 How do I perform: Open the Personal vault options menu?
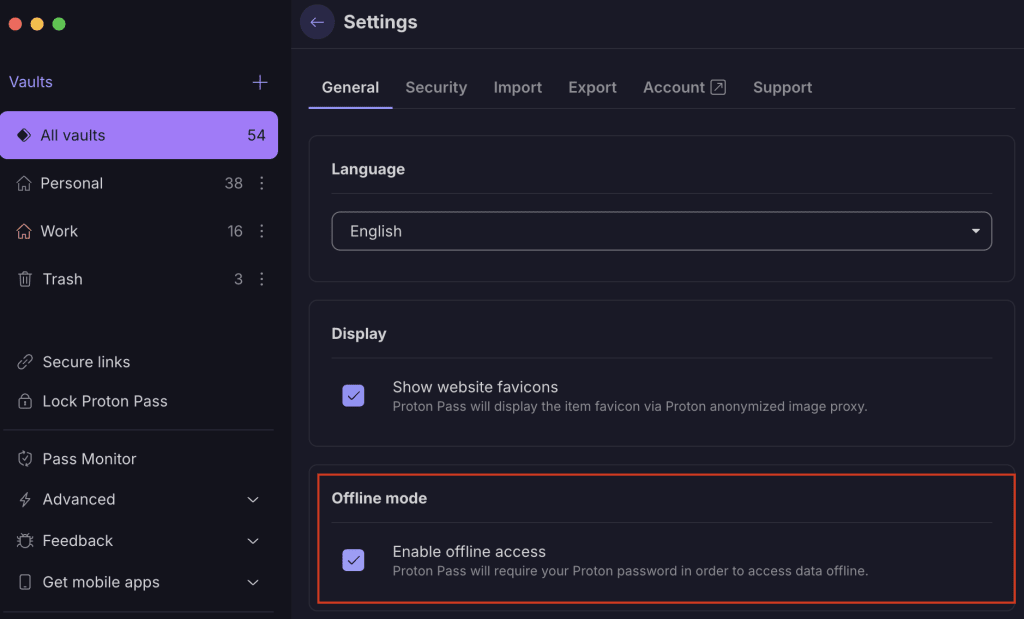tap(262, 183)
